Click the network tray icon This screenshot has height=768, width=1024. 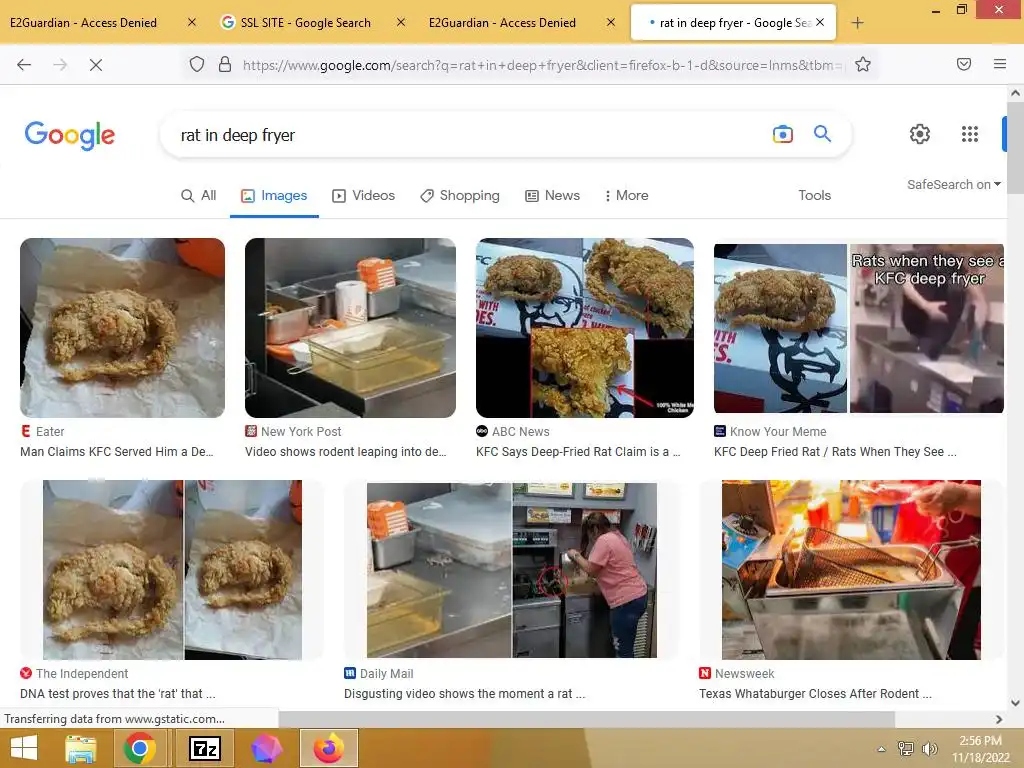(x=906, y=749)
